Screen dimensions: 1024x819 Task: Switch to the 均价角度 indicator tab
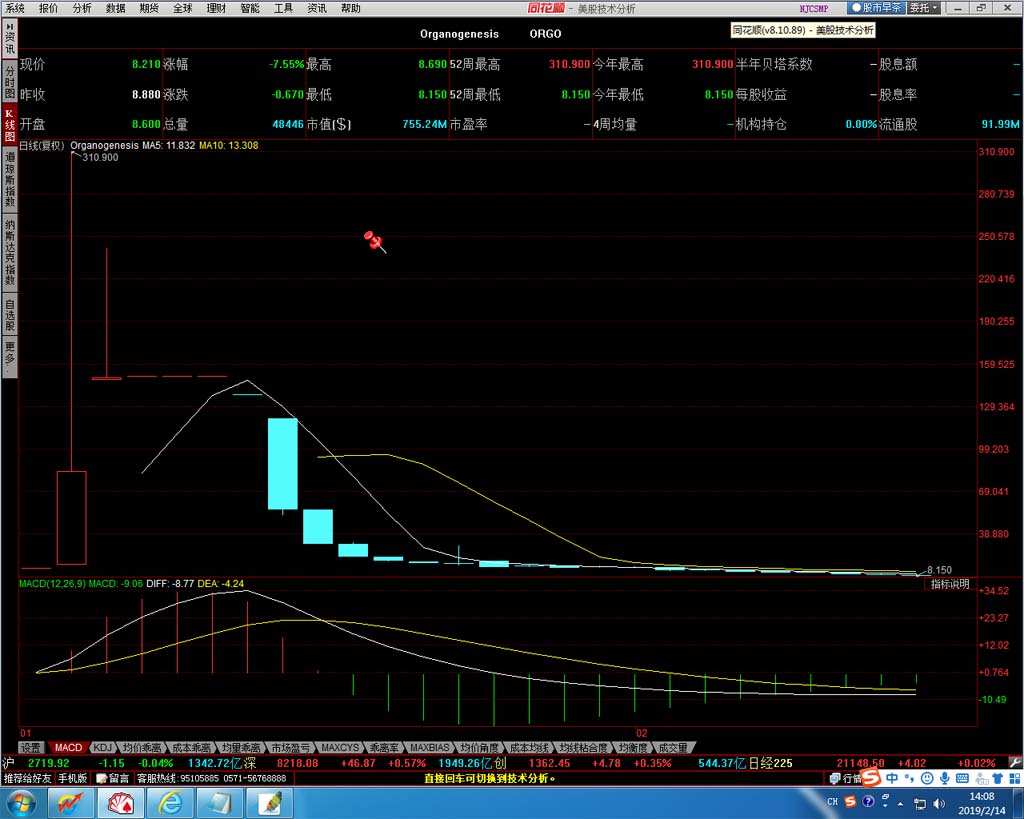tap(479, 747)
